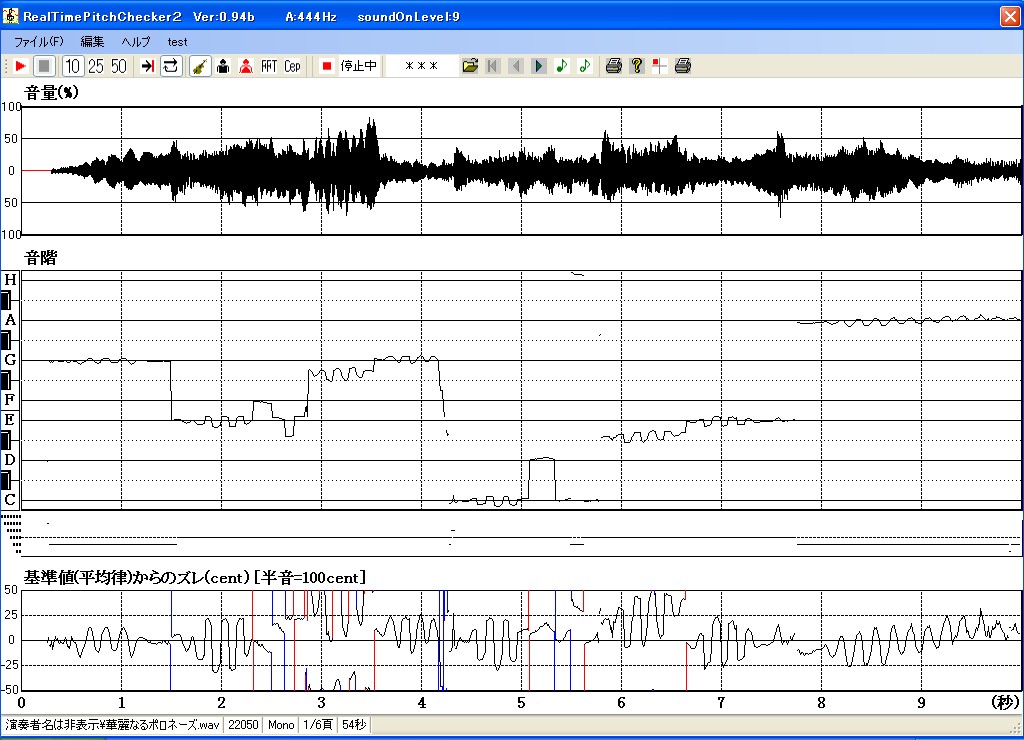Click the Mono status cell

tap(281, 725)
